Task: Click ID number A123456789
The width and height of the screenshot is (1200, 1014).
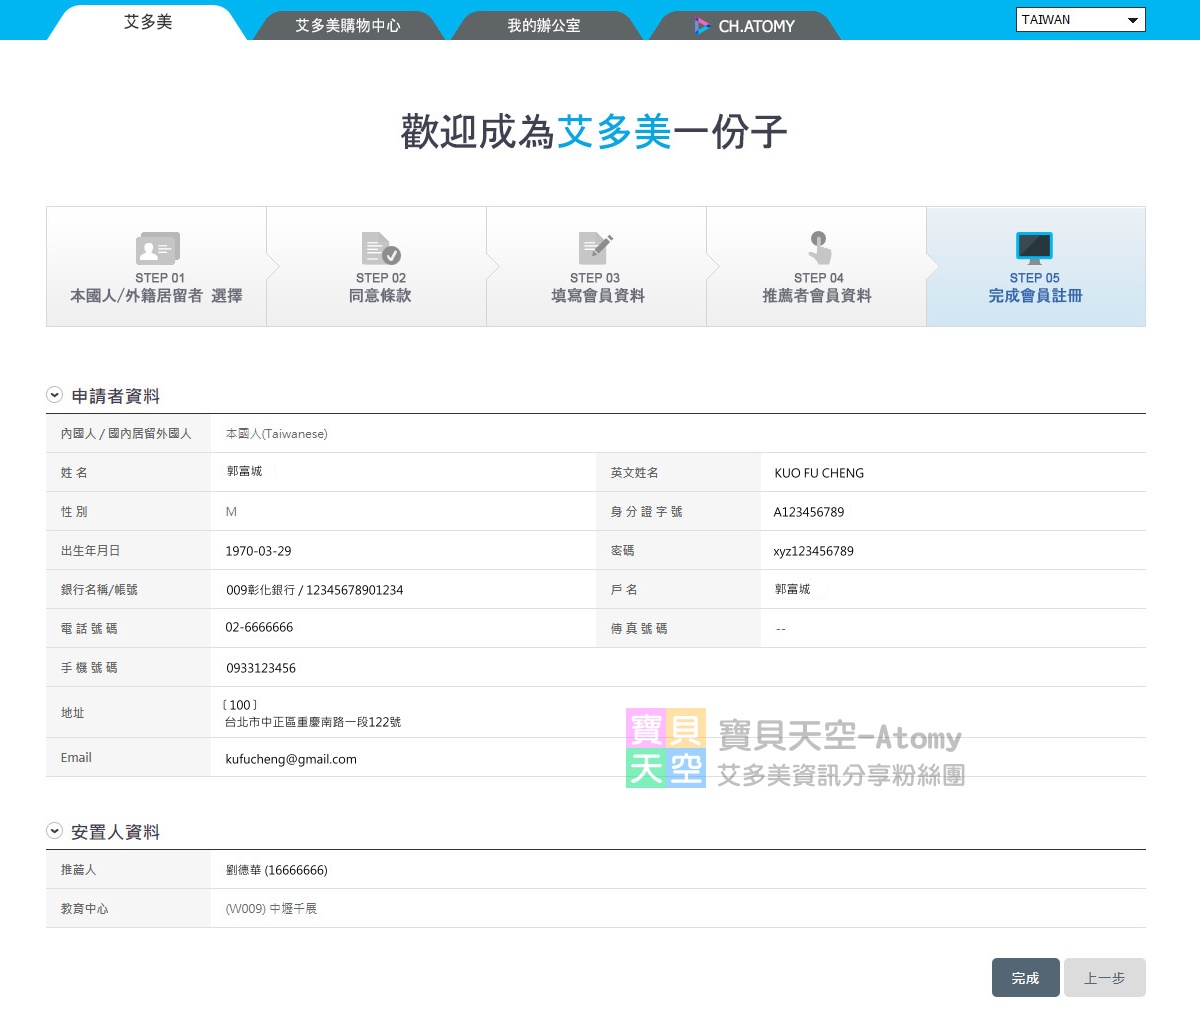Action: click(x=809, y=512)
